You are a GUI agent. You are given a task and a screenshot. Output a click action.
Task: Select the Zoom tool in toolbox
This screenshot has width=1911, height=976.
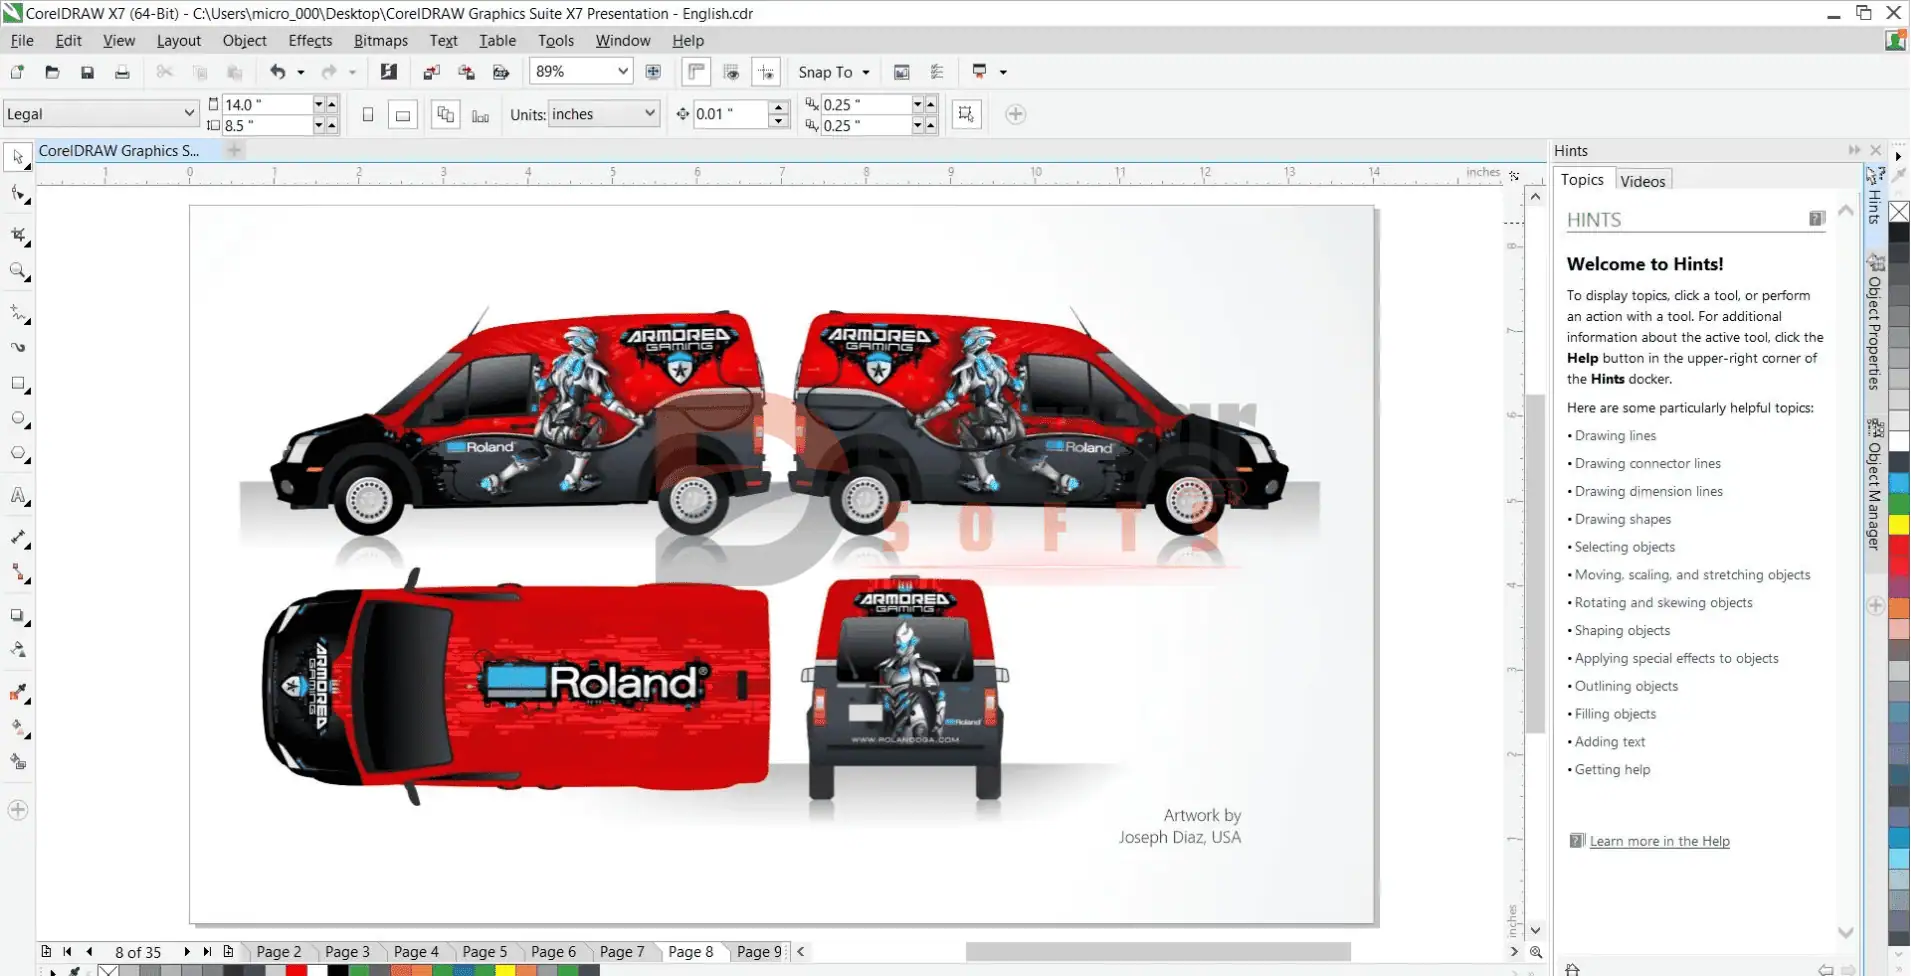[x=18, y=271]
